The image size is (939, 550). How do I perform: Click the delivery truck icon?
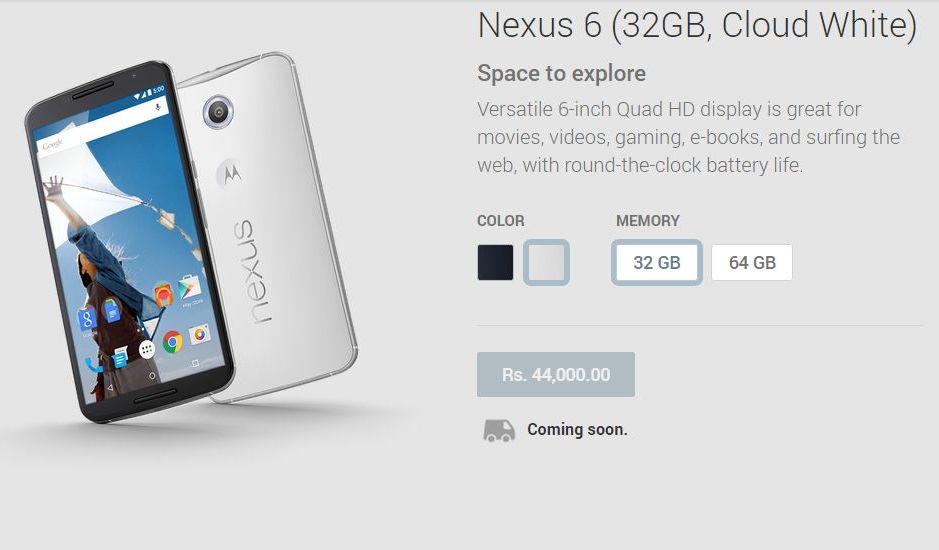pos(499,430)
